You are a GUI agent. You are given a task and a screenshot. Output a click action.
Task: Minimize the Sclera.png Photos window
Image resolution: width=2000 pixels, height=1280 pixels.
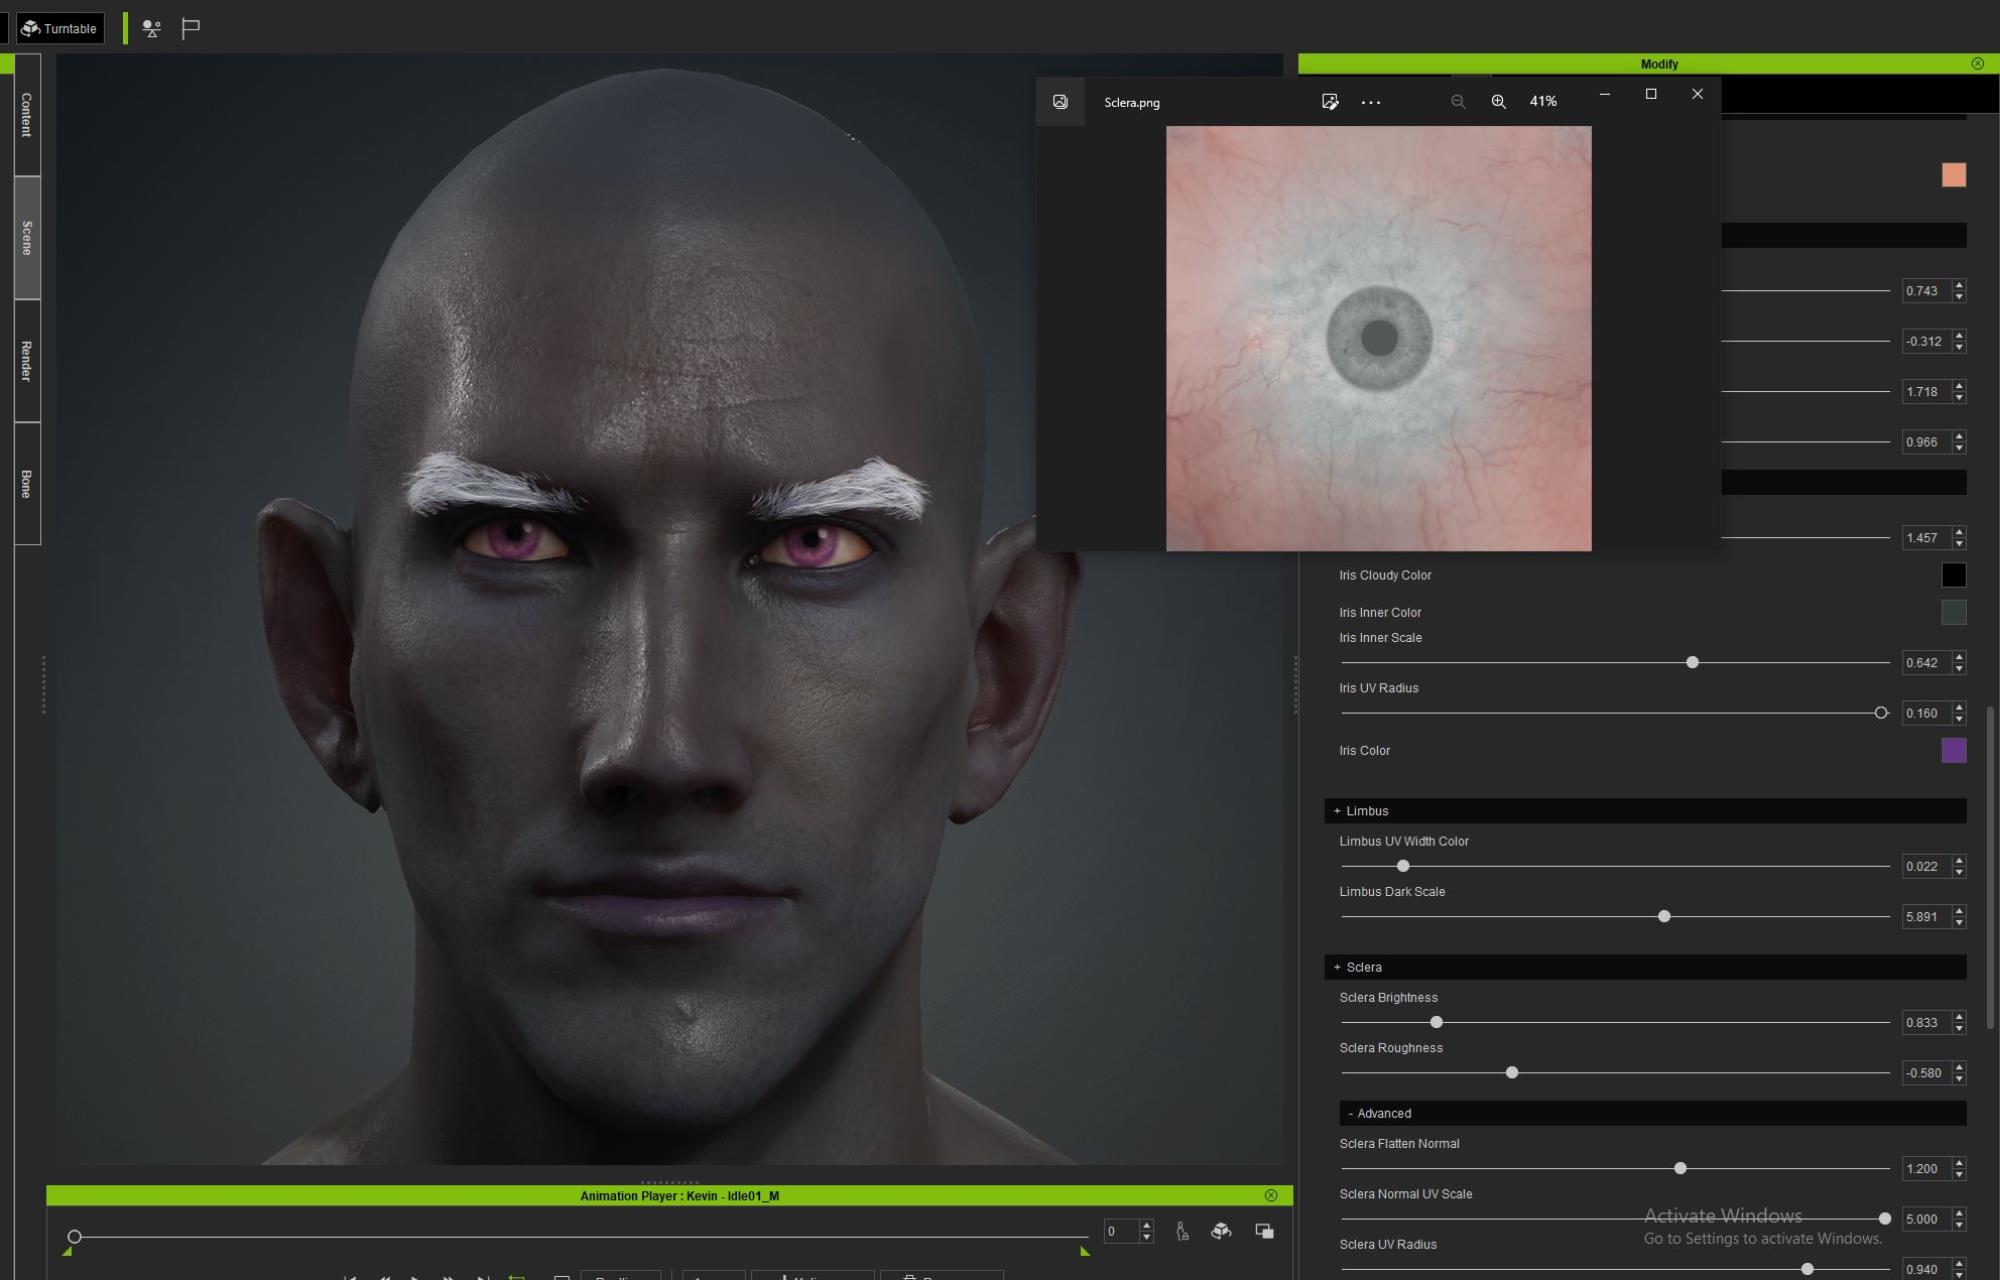1605,94
